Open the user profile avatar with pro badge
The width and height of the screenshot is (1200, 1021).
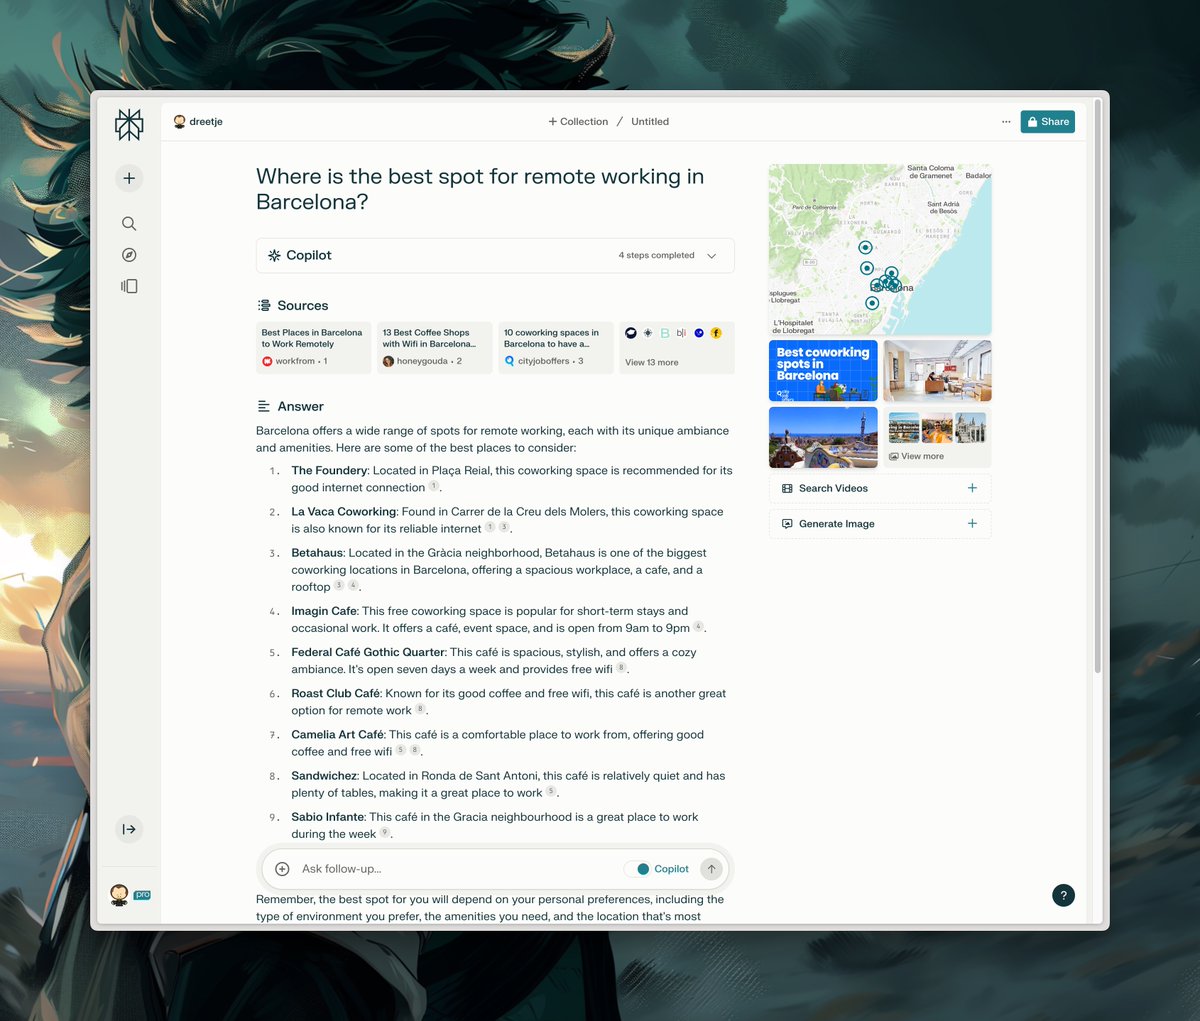[120, 894]
